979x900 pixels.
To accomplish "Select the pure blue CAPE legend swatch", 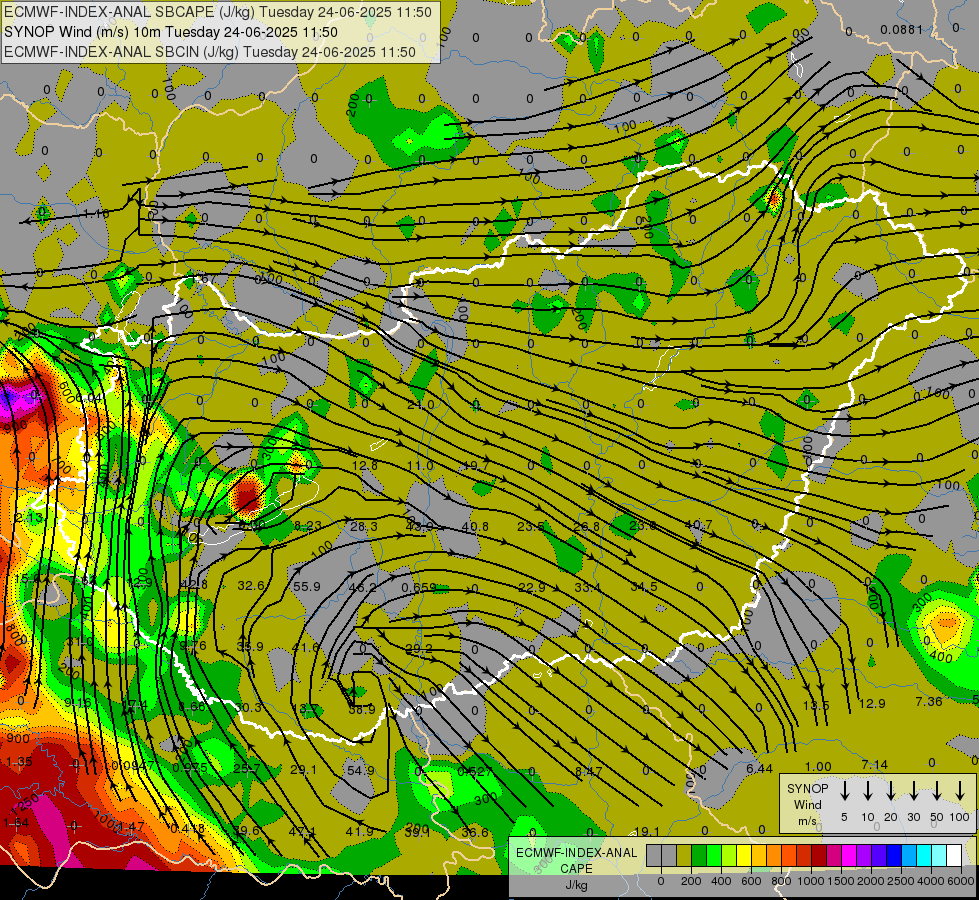I will point(893,855).
